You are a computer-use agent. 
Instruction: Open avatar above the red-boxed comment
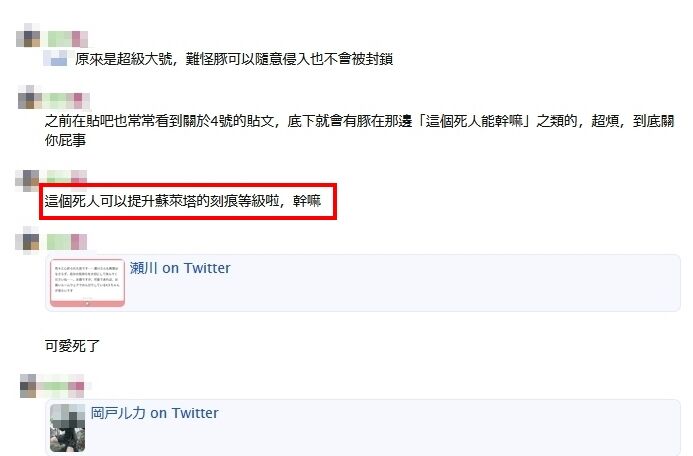[x=27, y=181]
